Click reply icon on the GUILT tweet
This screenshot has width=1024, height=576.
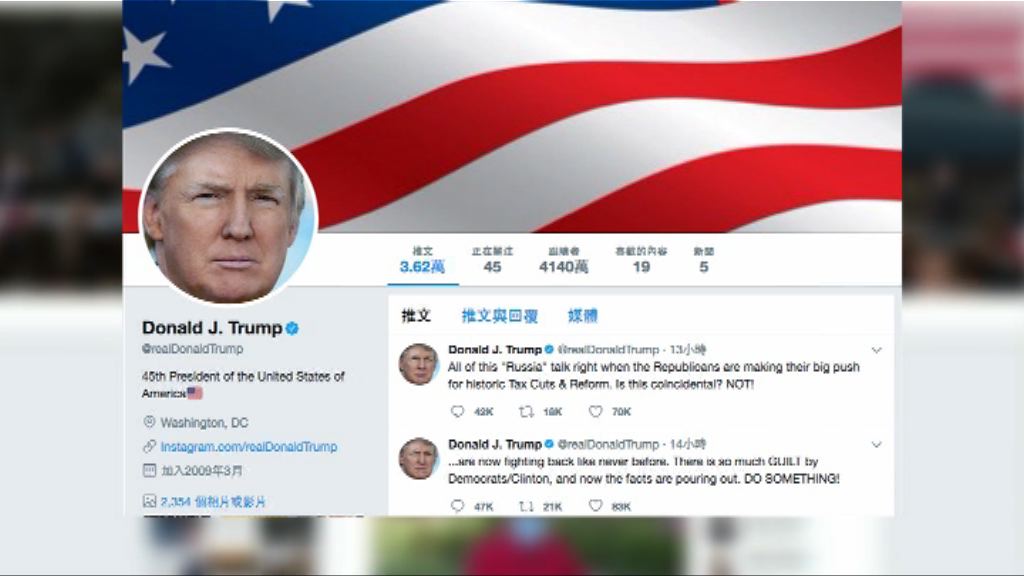coord(458,506)
